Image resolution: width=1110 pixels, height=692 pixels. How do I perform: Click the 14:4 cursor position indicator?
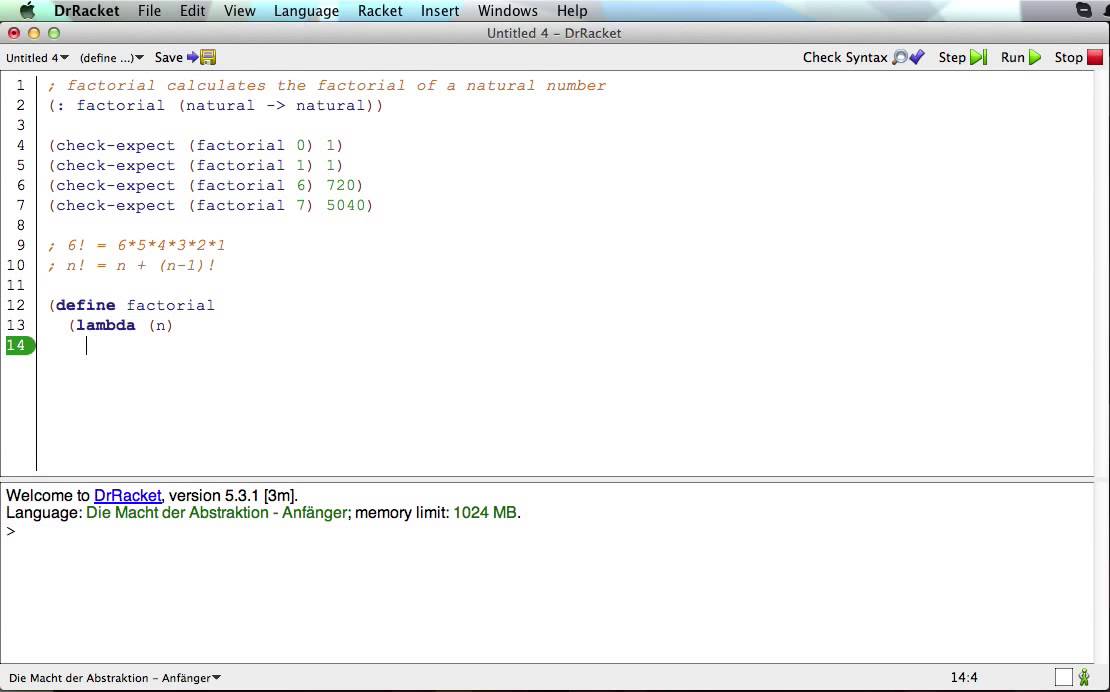click(x=963, y=677)
